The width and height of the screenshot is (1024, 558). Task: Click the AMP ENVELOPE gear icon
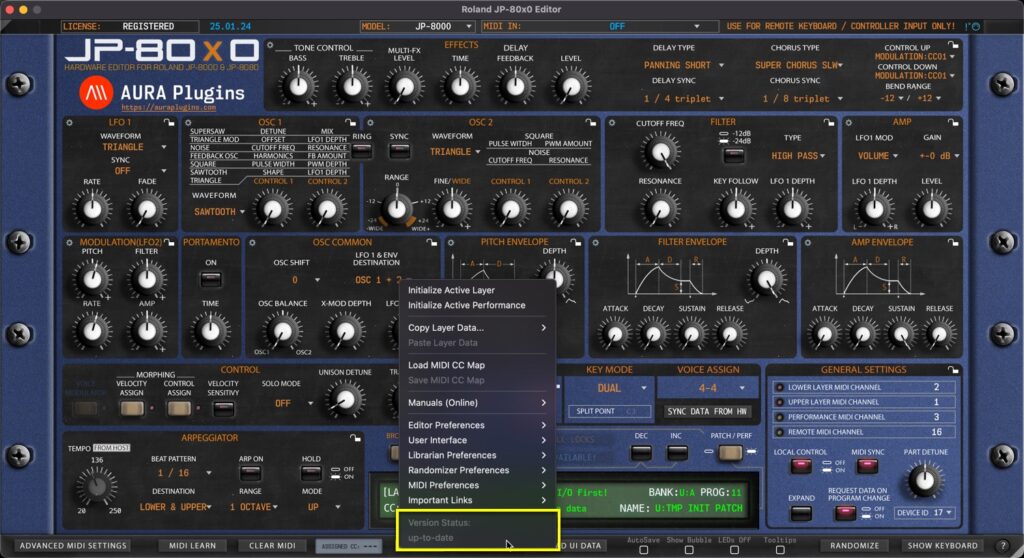tap(808, 242)
